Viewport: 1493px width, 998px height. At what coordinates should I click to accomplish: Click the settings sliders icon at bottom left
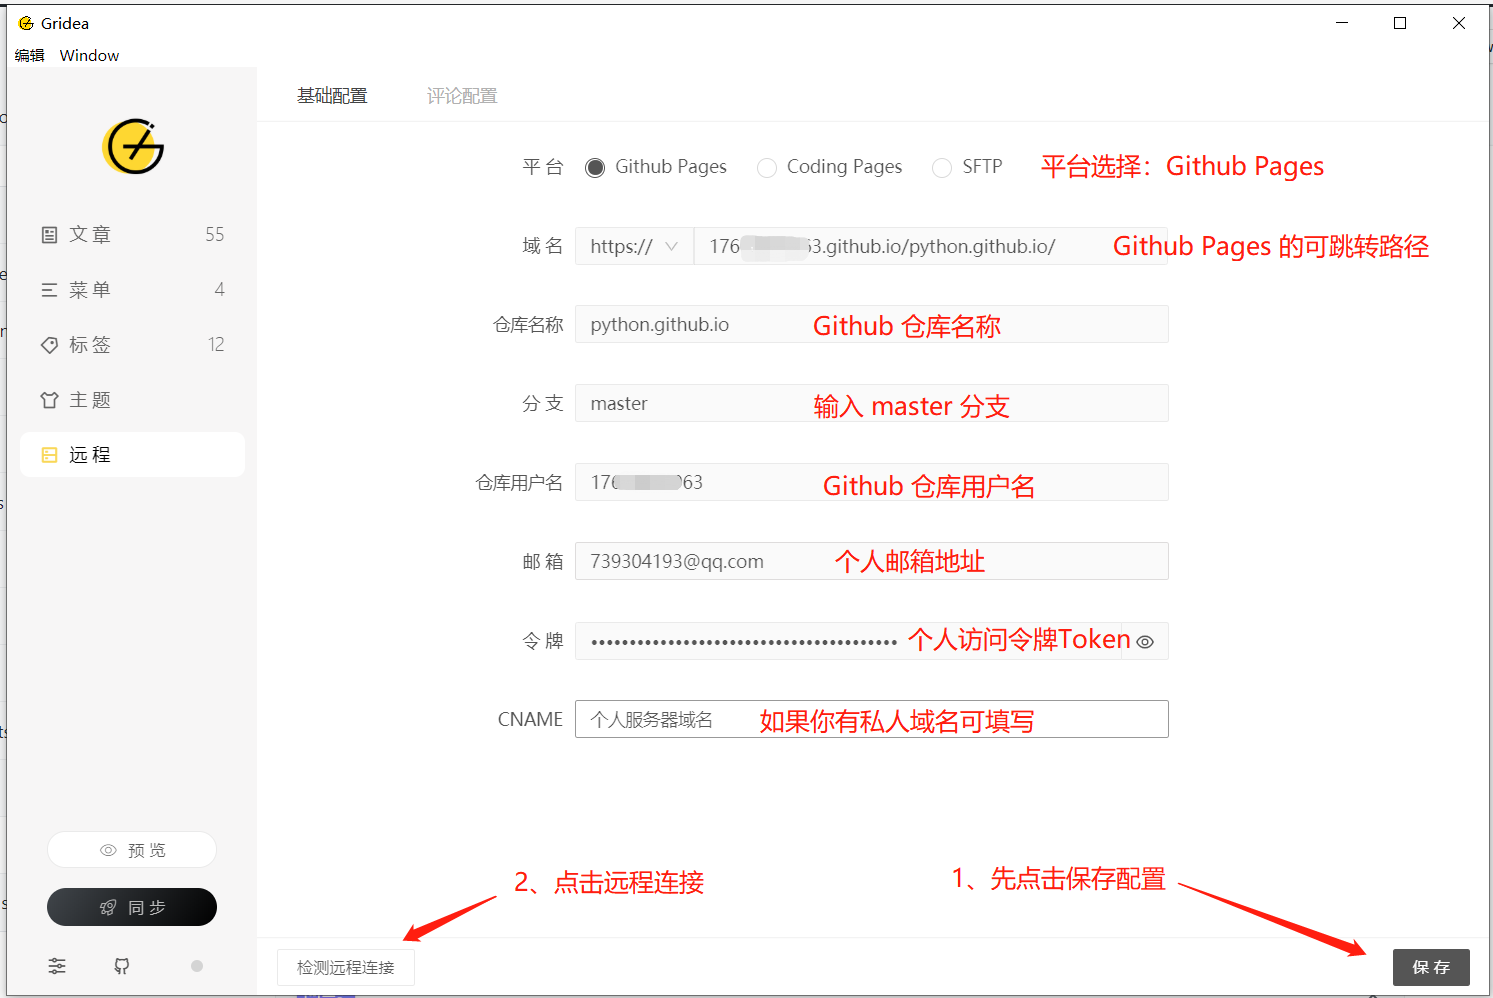(x=57, y=966)
